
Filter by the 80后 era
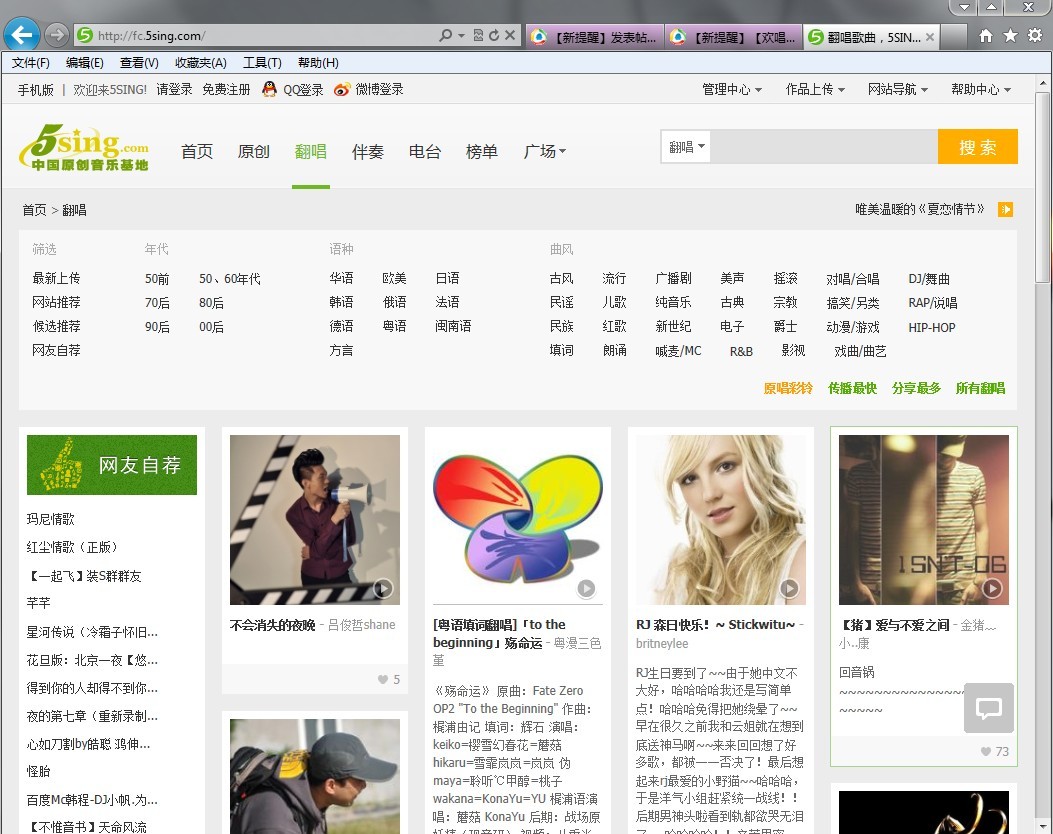coord(212,303)
